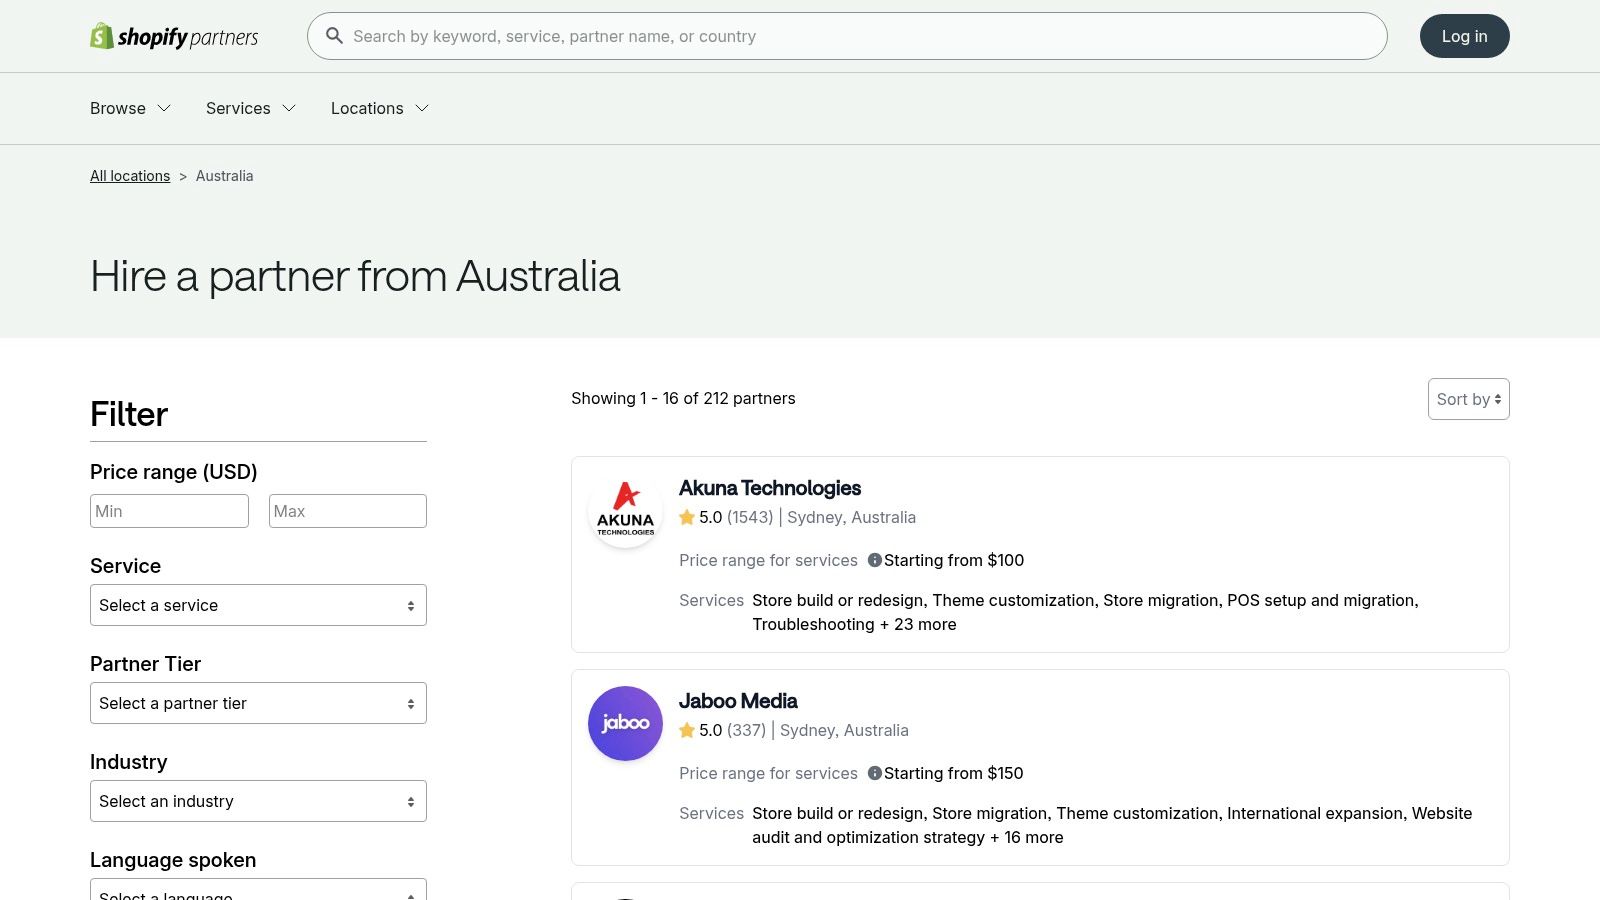1600x900 pixels.
Task: Open the Akuna Technologies logo thumbnail
Action: click(625, 511)
